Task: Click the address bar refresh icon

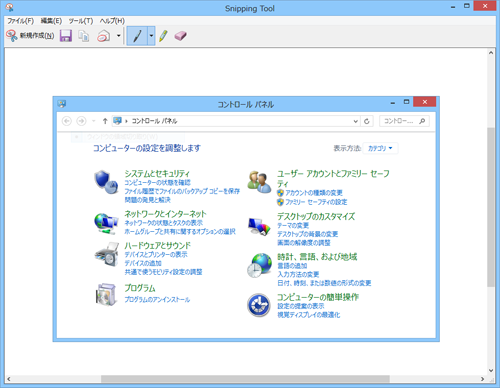Action: [x=367, y=121]
